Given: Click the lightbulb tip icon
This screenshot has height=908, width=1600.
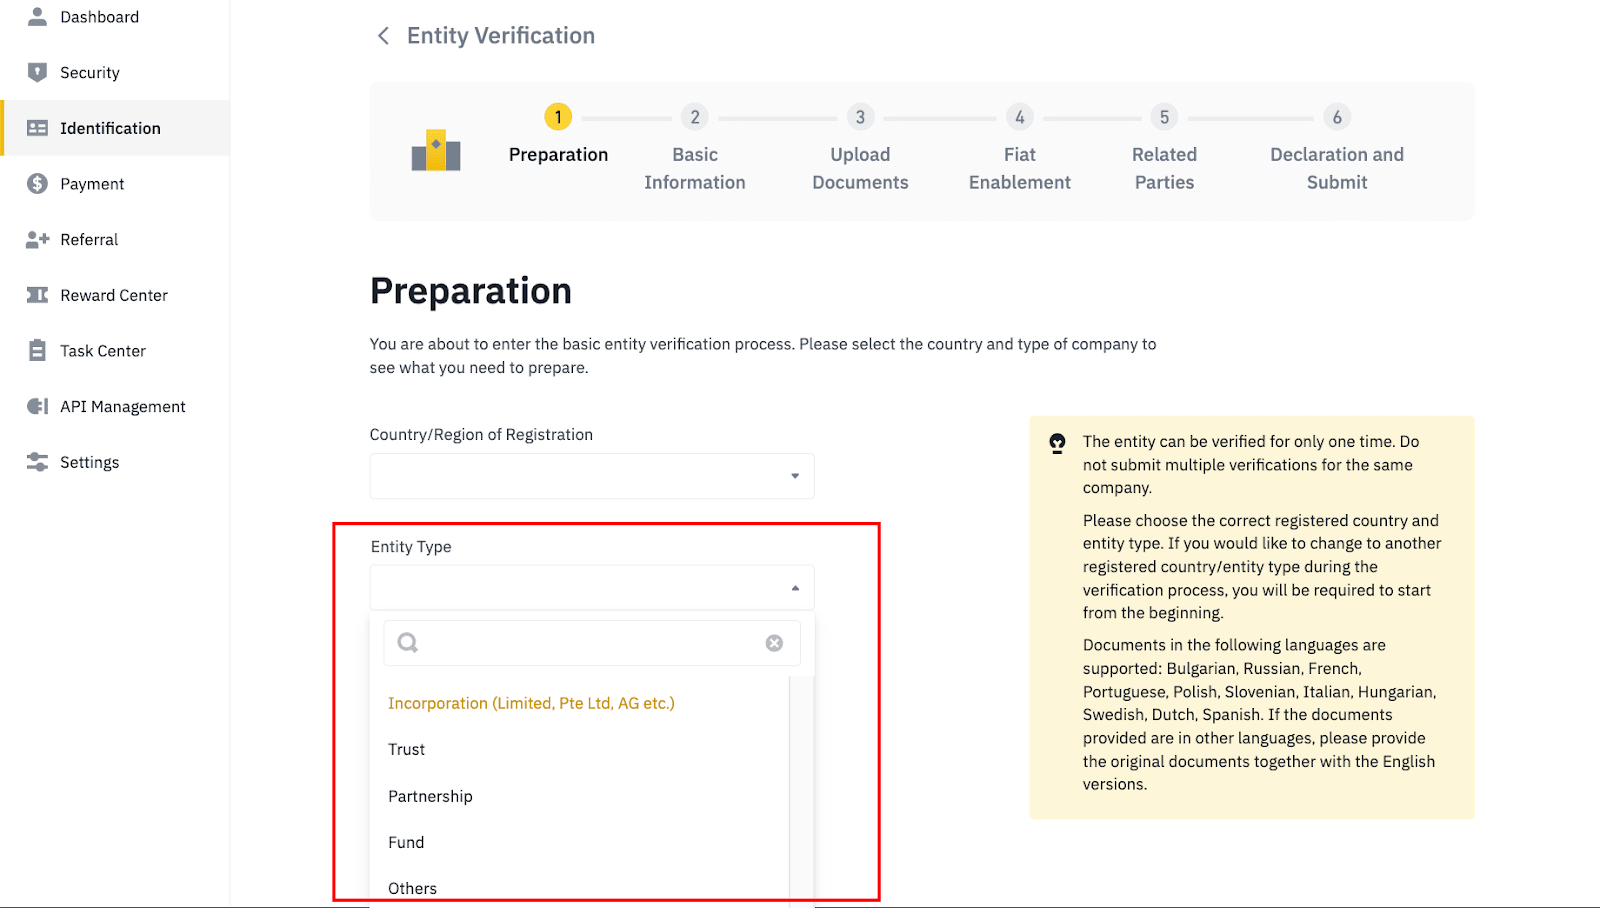Looking at the screenshot, I should click(x=1057, y=443).
